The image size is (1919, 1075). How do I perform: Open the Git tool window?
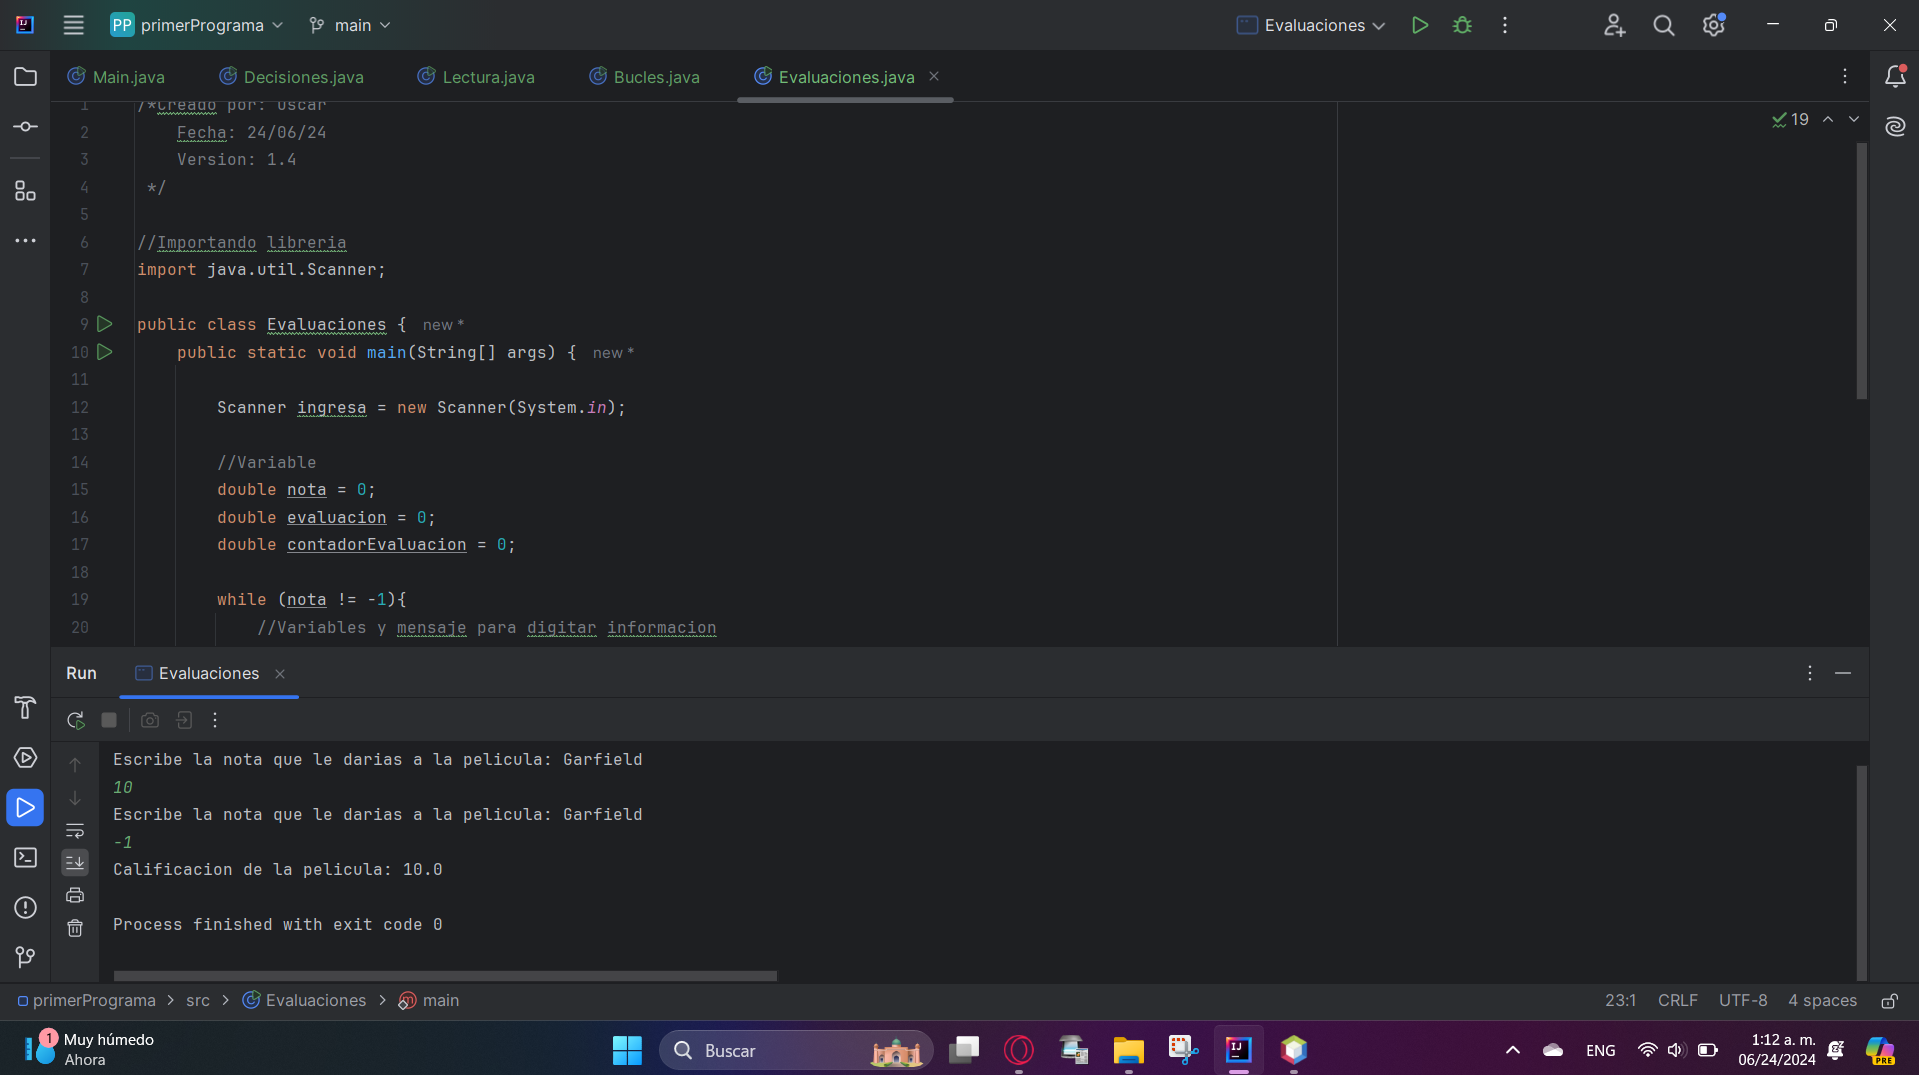25,958
